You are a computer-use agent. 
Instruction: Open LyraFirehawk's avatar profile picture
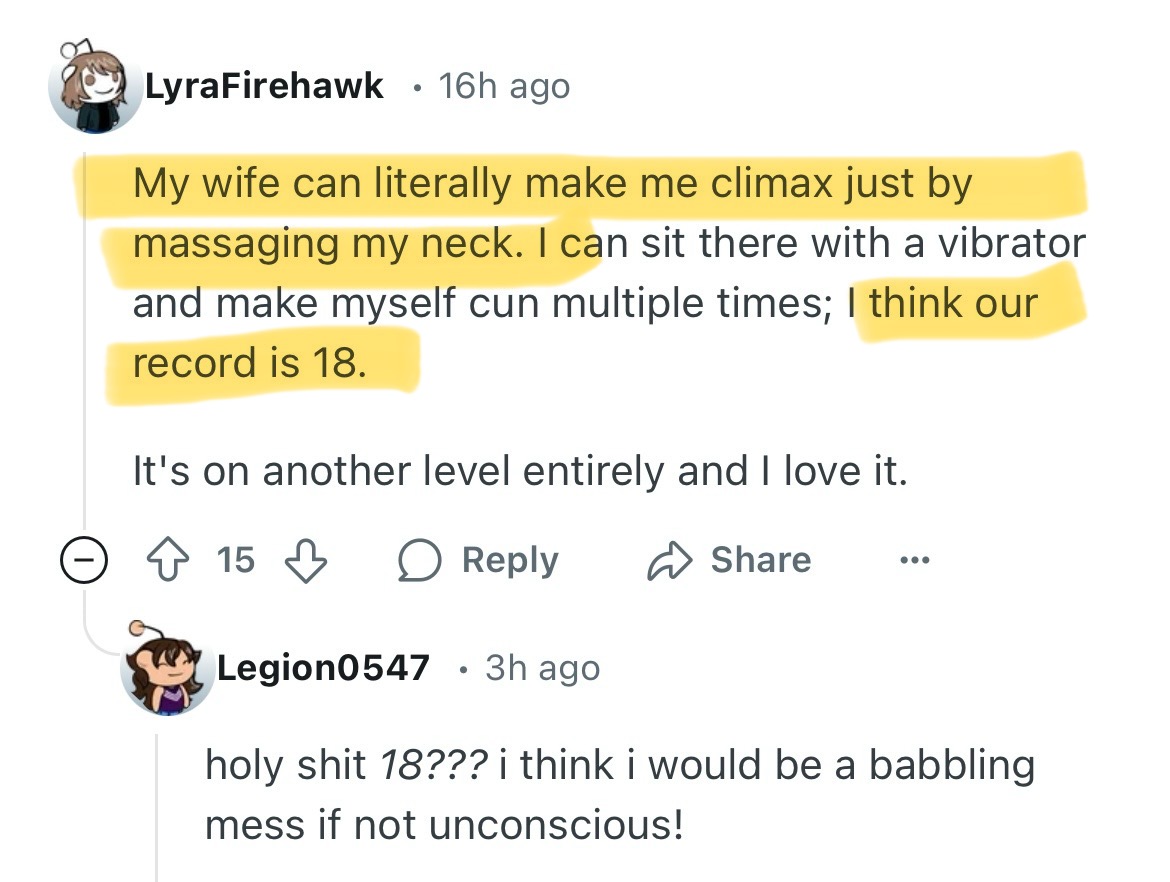point(95,87)
